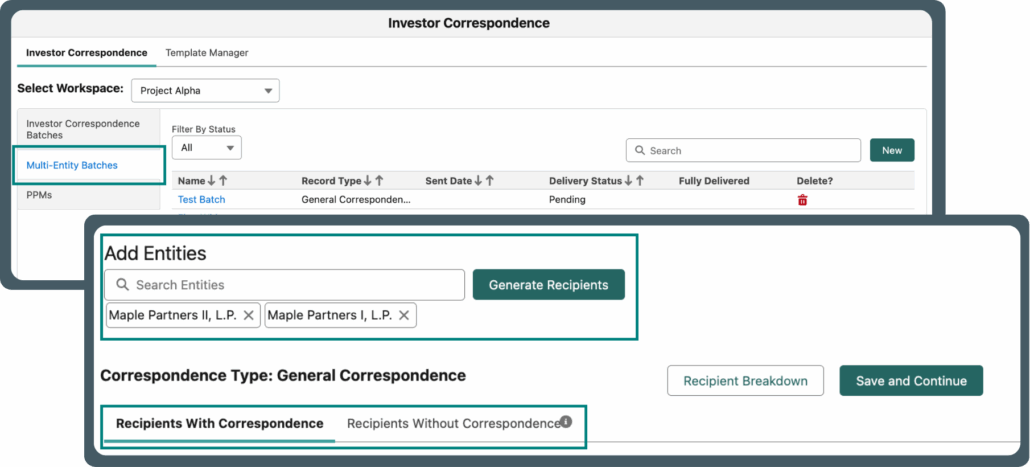
Task: Select Recipients With Correspondence tab
Action: tap(219, 423)
